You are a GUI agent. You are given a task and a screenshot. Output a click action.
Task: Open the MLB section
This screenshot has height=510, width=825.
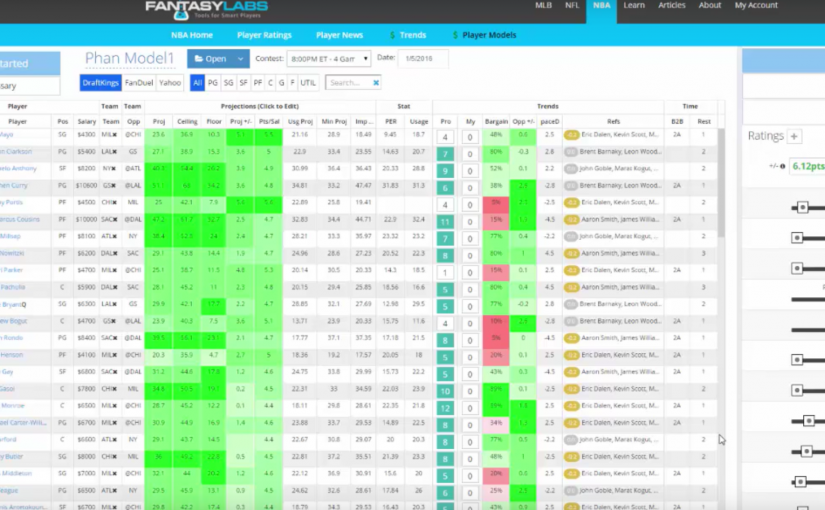point(543,5)
